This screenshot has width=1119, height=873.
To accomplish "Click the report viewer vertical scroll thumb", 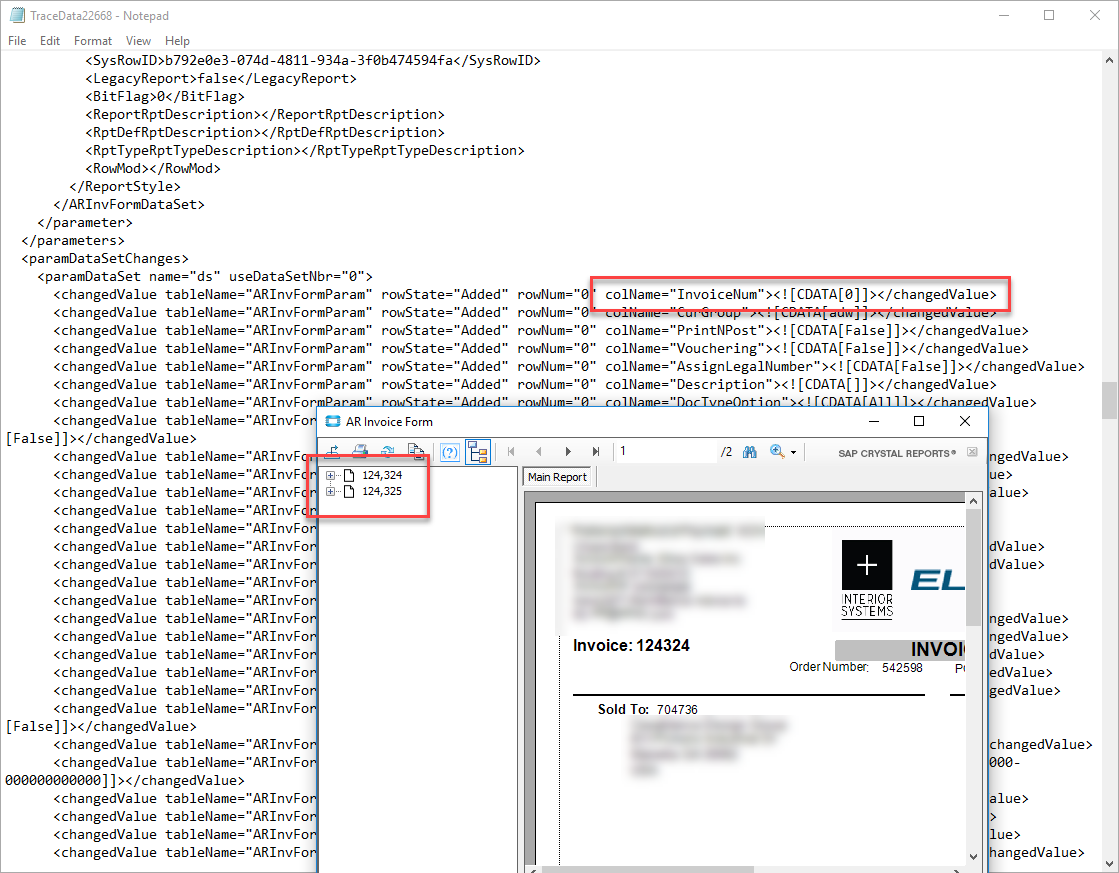I will (973, 568).
